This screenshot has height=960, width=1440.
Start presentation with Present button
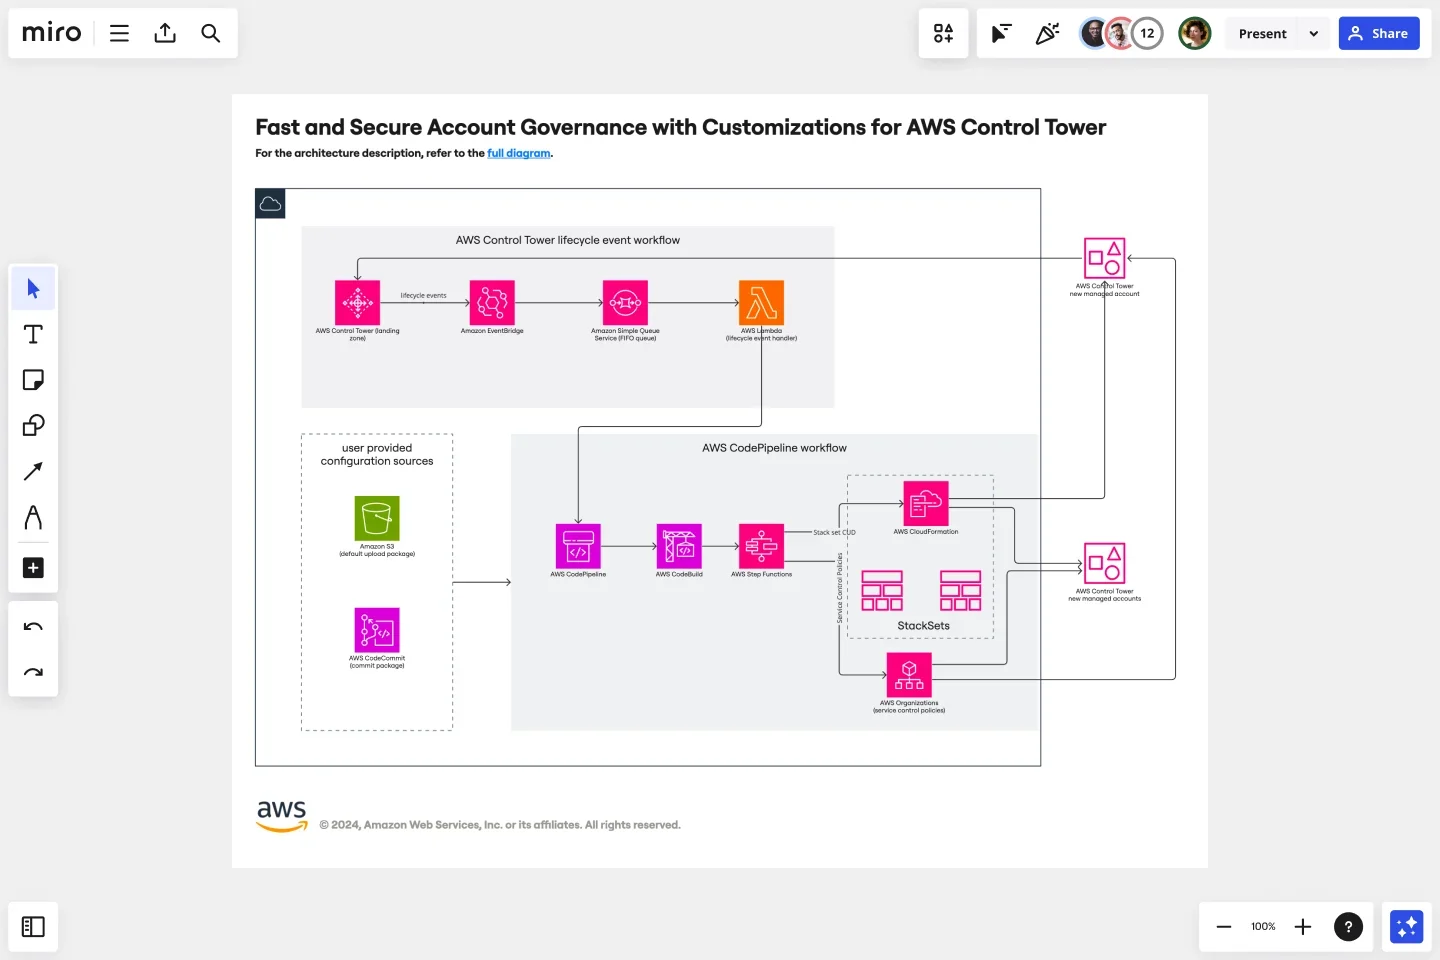[1262, 33]
